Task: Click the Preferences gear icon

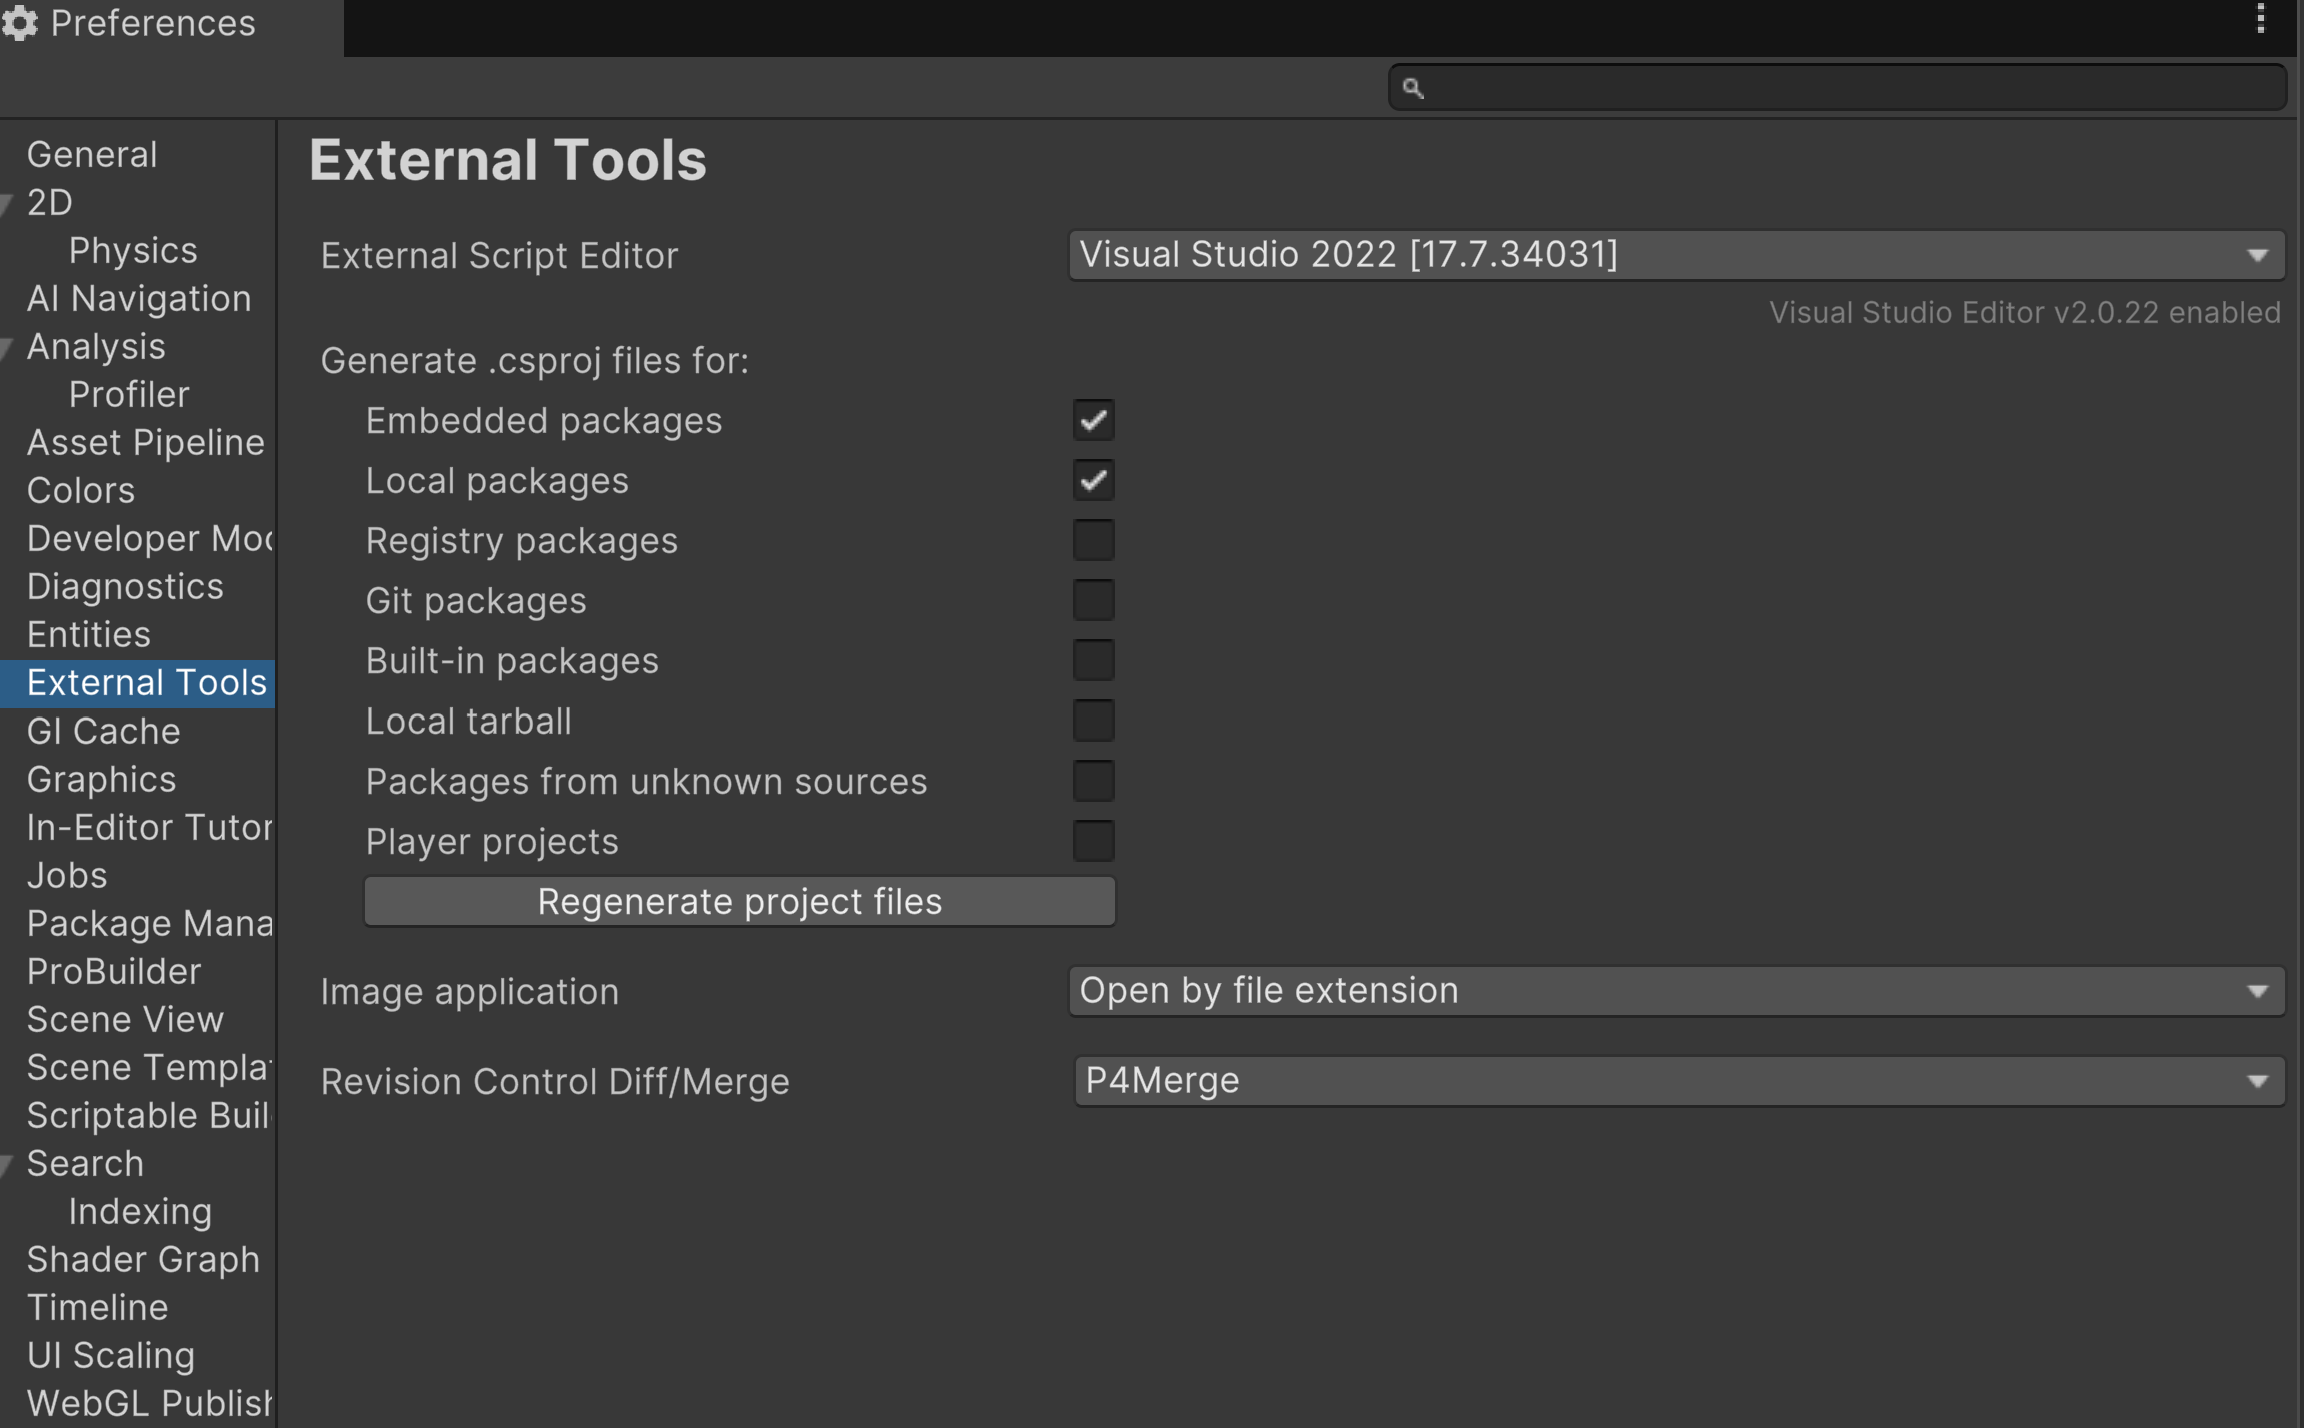Action: coord(20,22)
